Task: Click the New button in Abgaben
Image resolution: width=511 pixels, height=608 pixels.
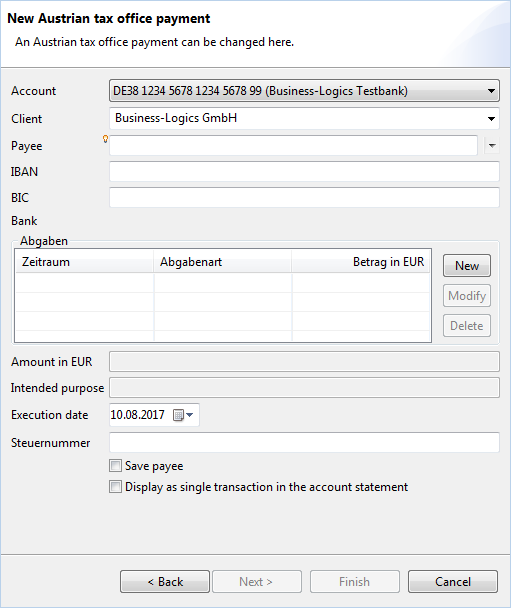Action: pyautogui.click(x=467, y=266)
